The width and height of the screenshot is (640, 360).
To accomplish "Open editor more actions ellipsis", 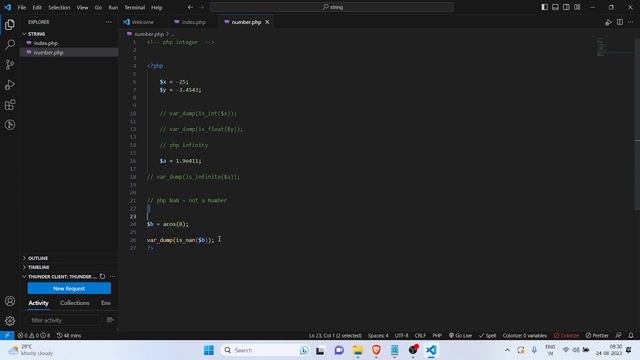I will (631, 22).
